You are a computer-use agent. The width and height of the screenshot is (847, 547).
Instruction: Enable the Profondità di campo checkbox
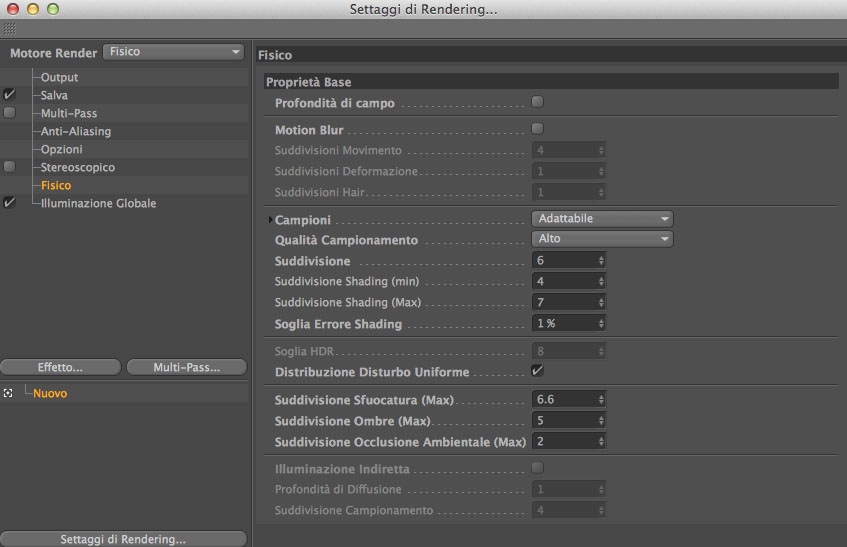[538, 102]
